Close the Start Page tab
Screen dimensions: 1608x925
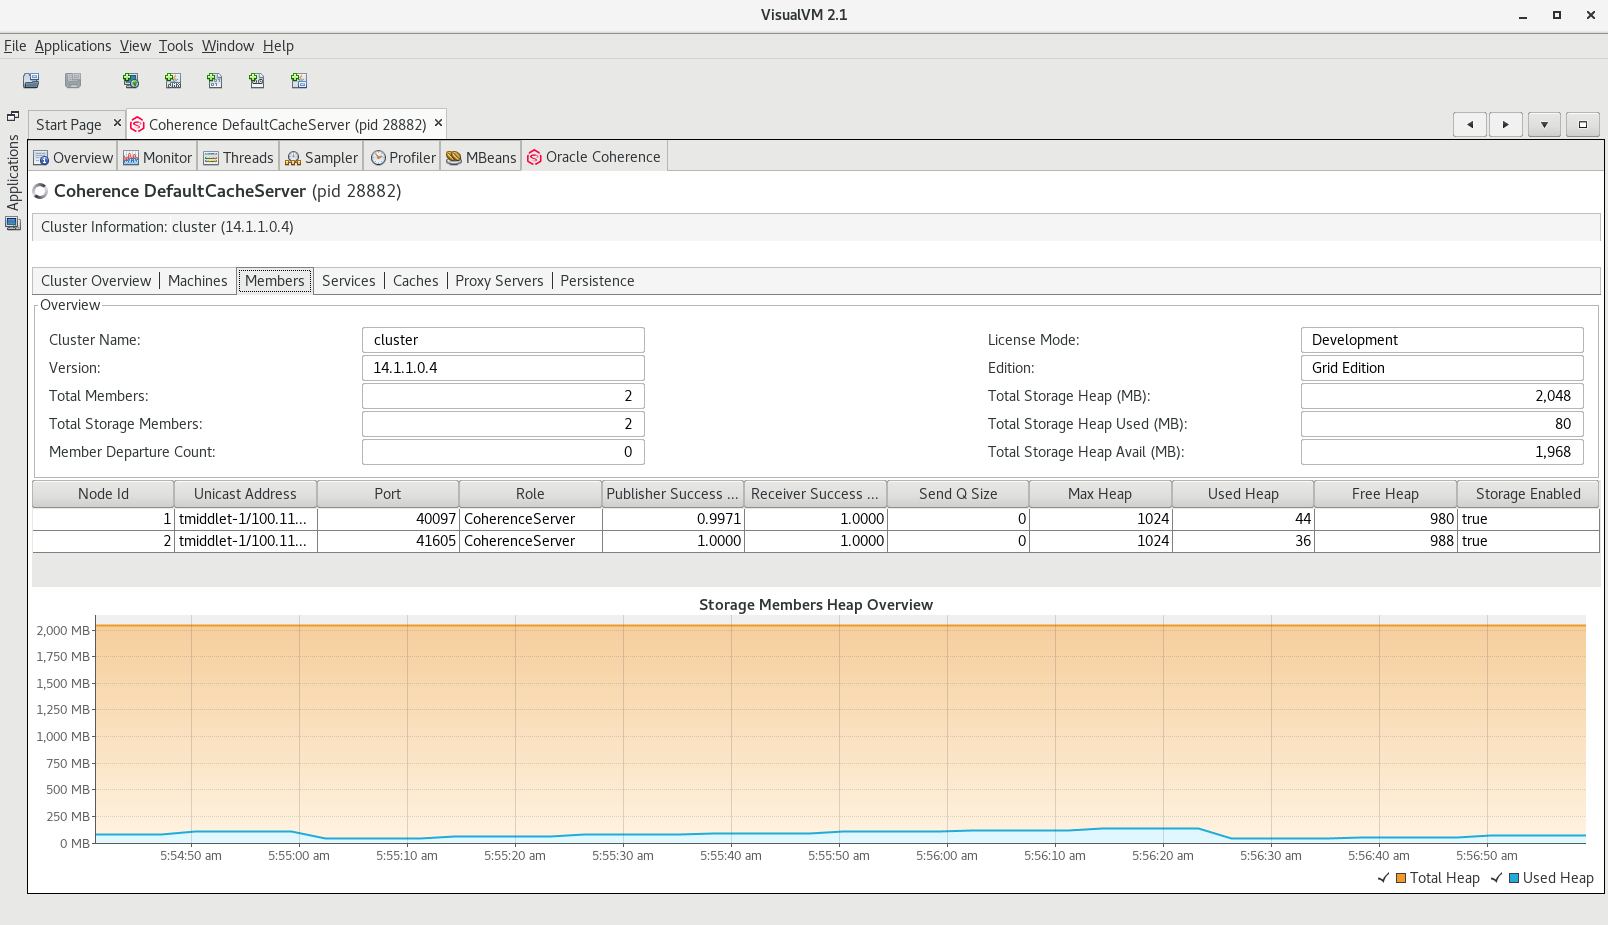pyautogui.click(x=117, y=123)
